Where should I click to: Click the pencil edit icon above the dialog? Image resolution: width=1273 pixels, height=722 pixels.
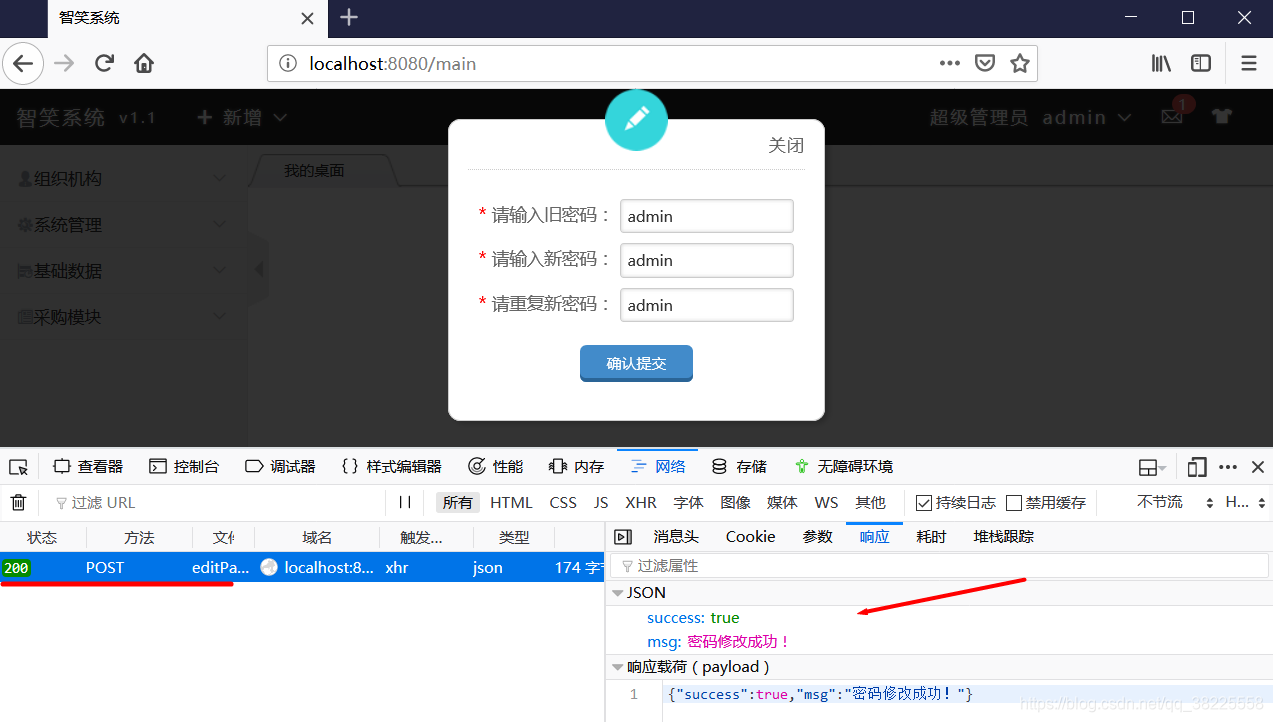636,119
